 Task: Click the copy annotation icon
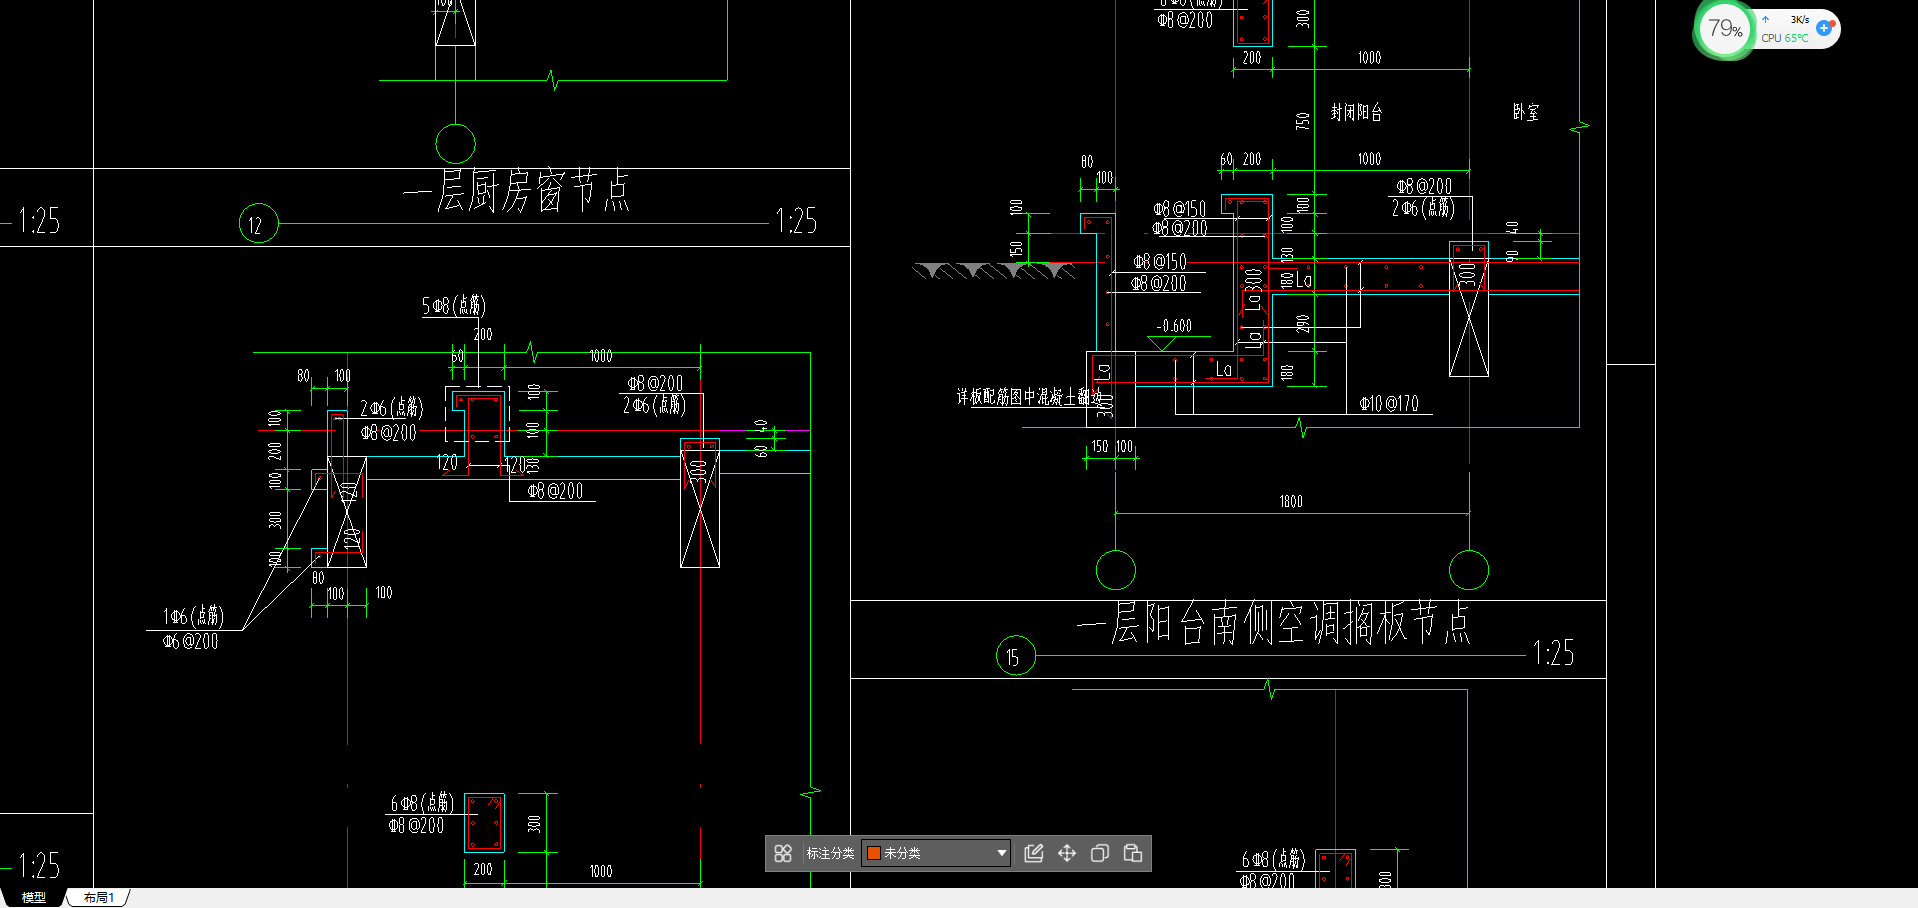(x=1100, y=853)
